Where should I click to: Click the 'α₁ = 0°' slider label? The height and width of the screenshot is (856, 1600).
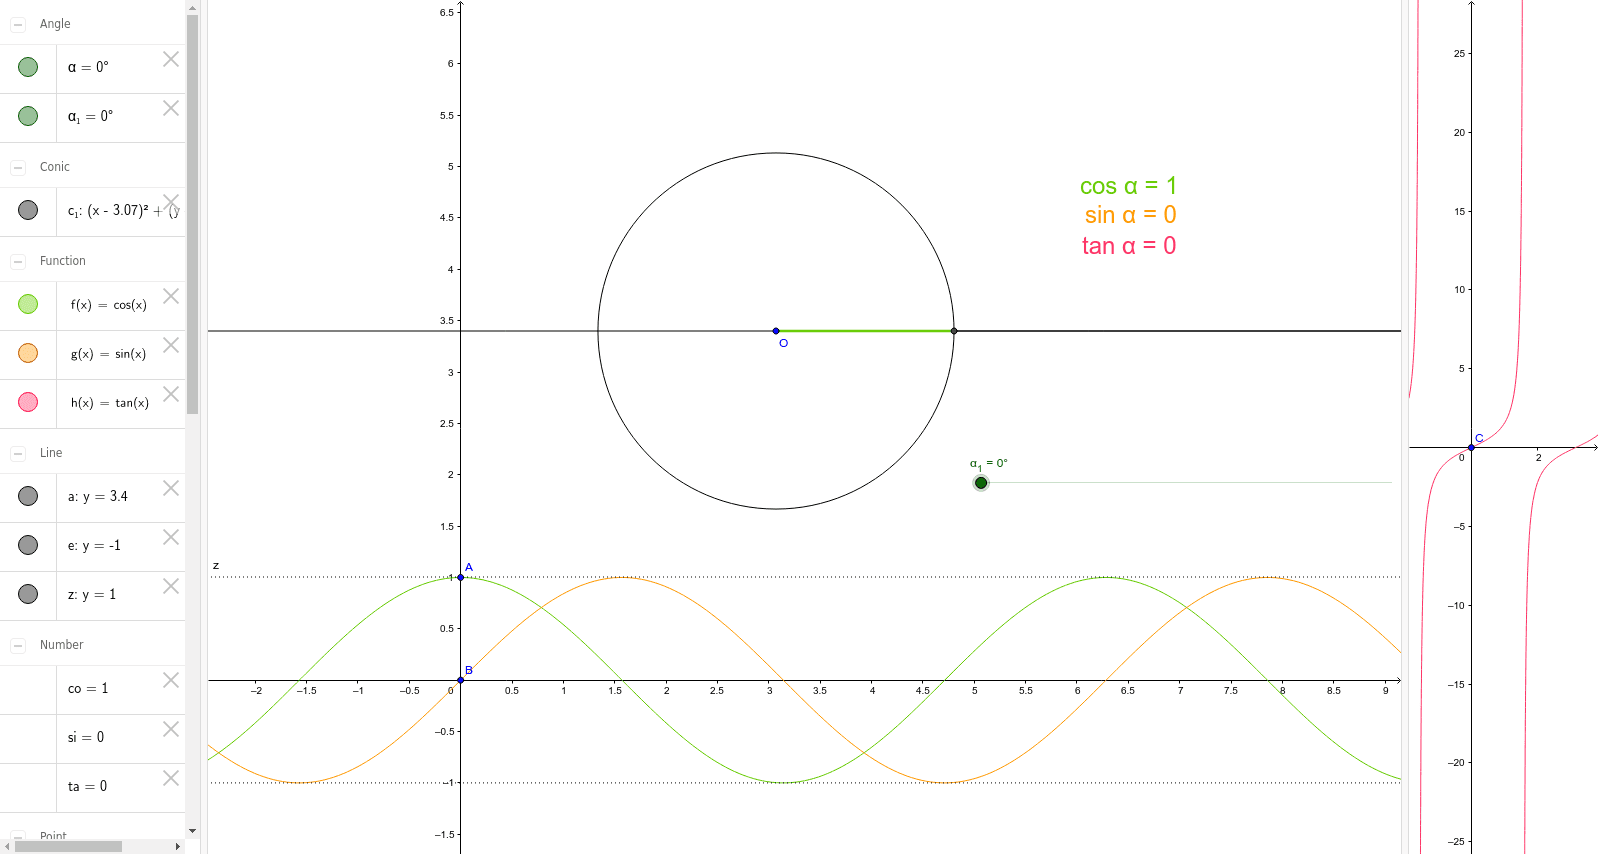click(x=989, y=464)
